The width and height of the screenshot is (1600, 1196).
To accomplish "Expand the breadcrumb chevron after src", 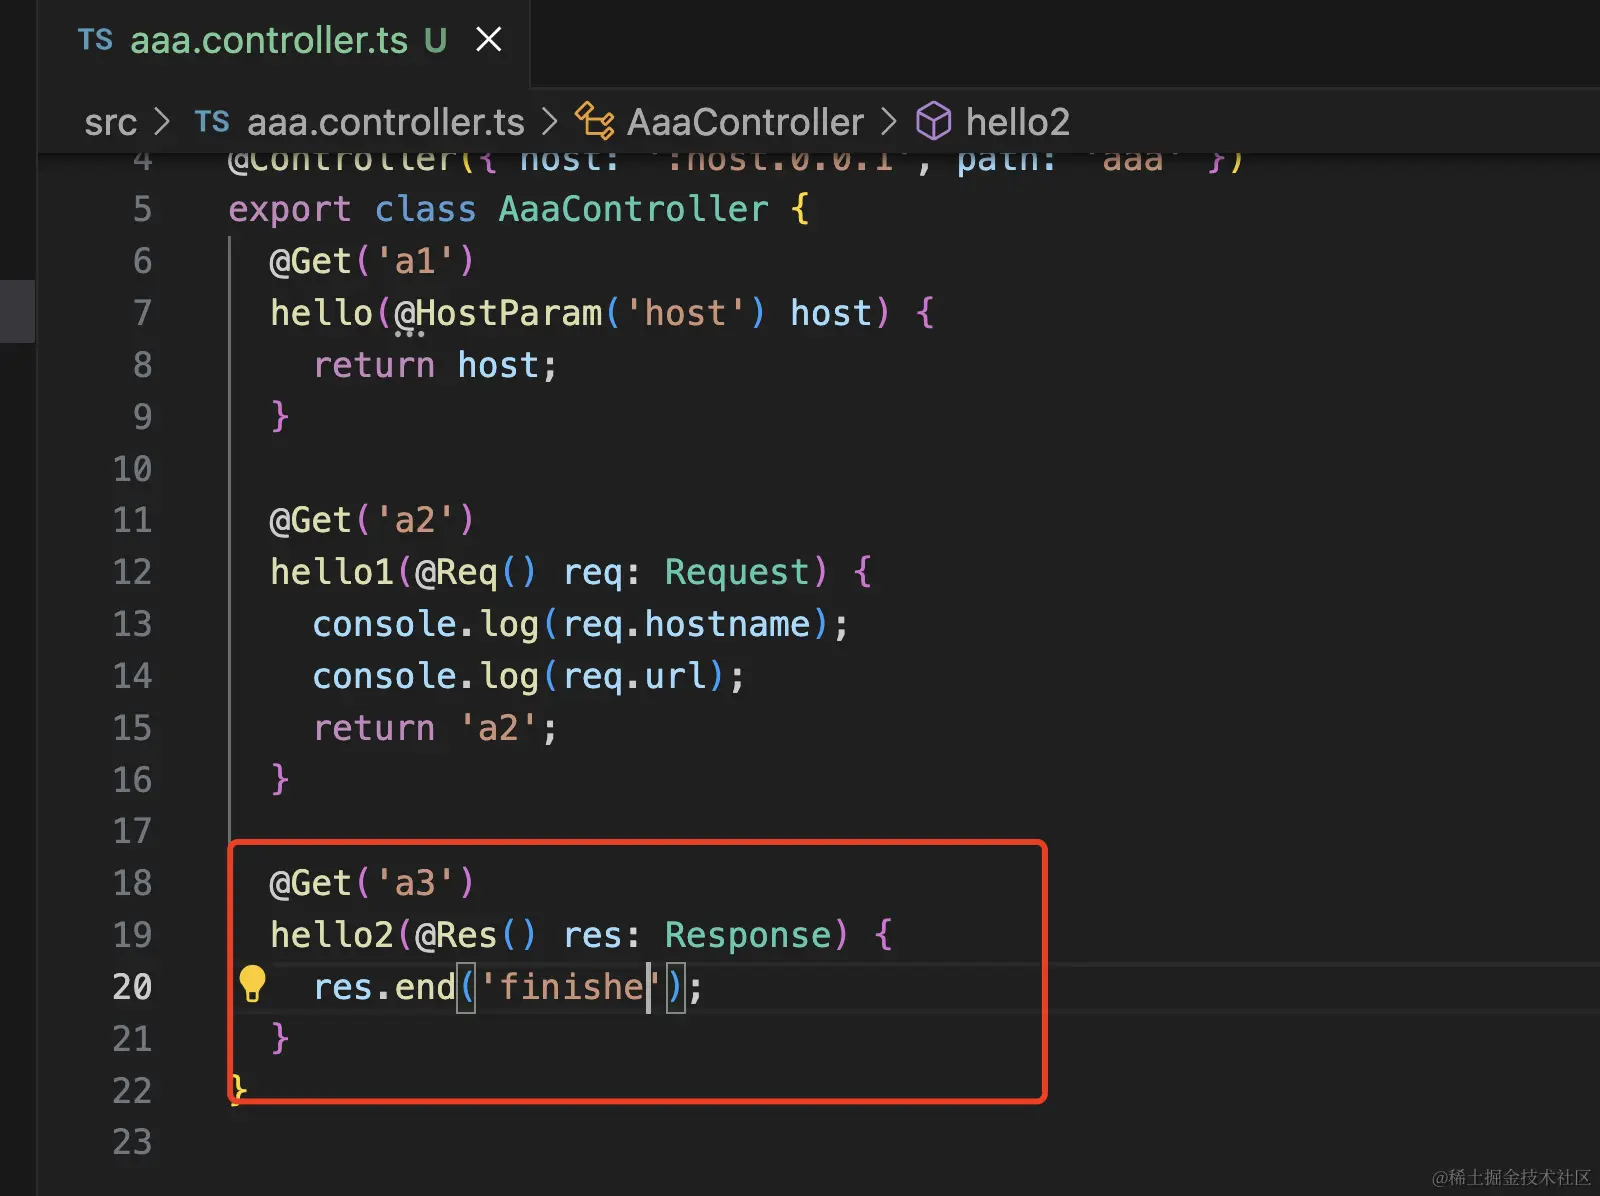I will click(162, 122).
